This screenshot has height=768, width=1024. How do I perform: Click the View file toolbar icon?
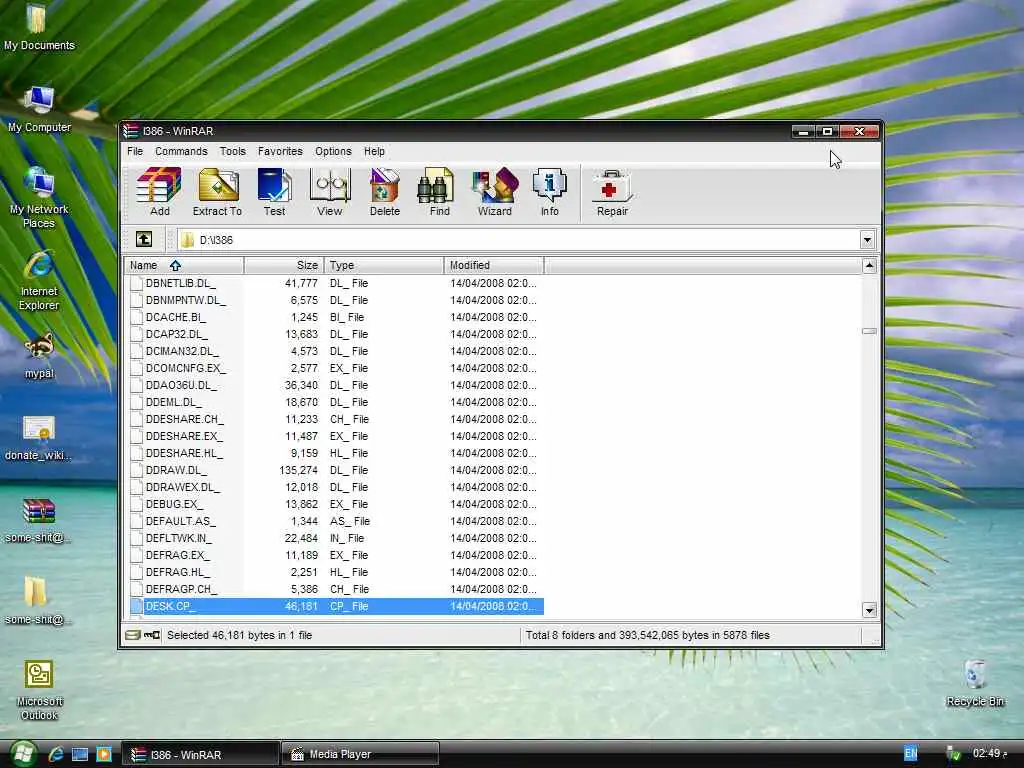click(330, 192)
